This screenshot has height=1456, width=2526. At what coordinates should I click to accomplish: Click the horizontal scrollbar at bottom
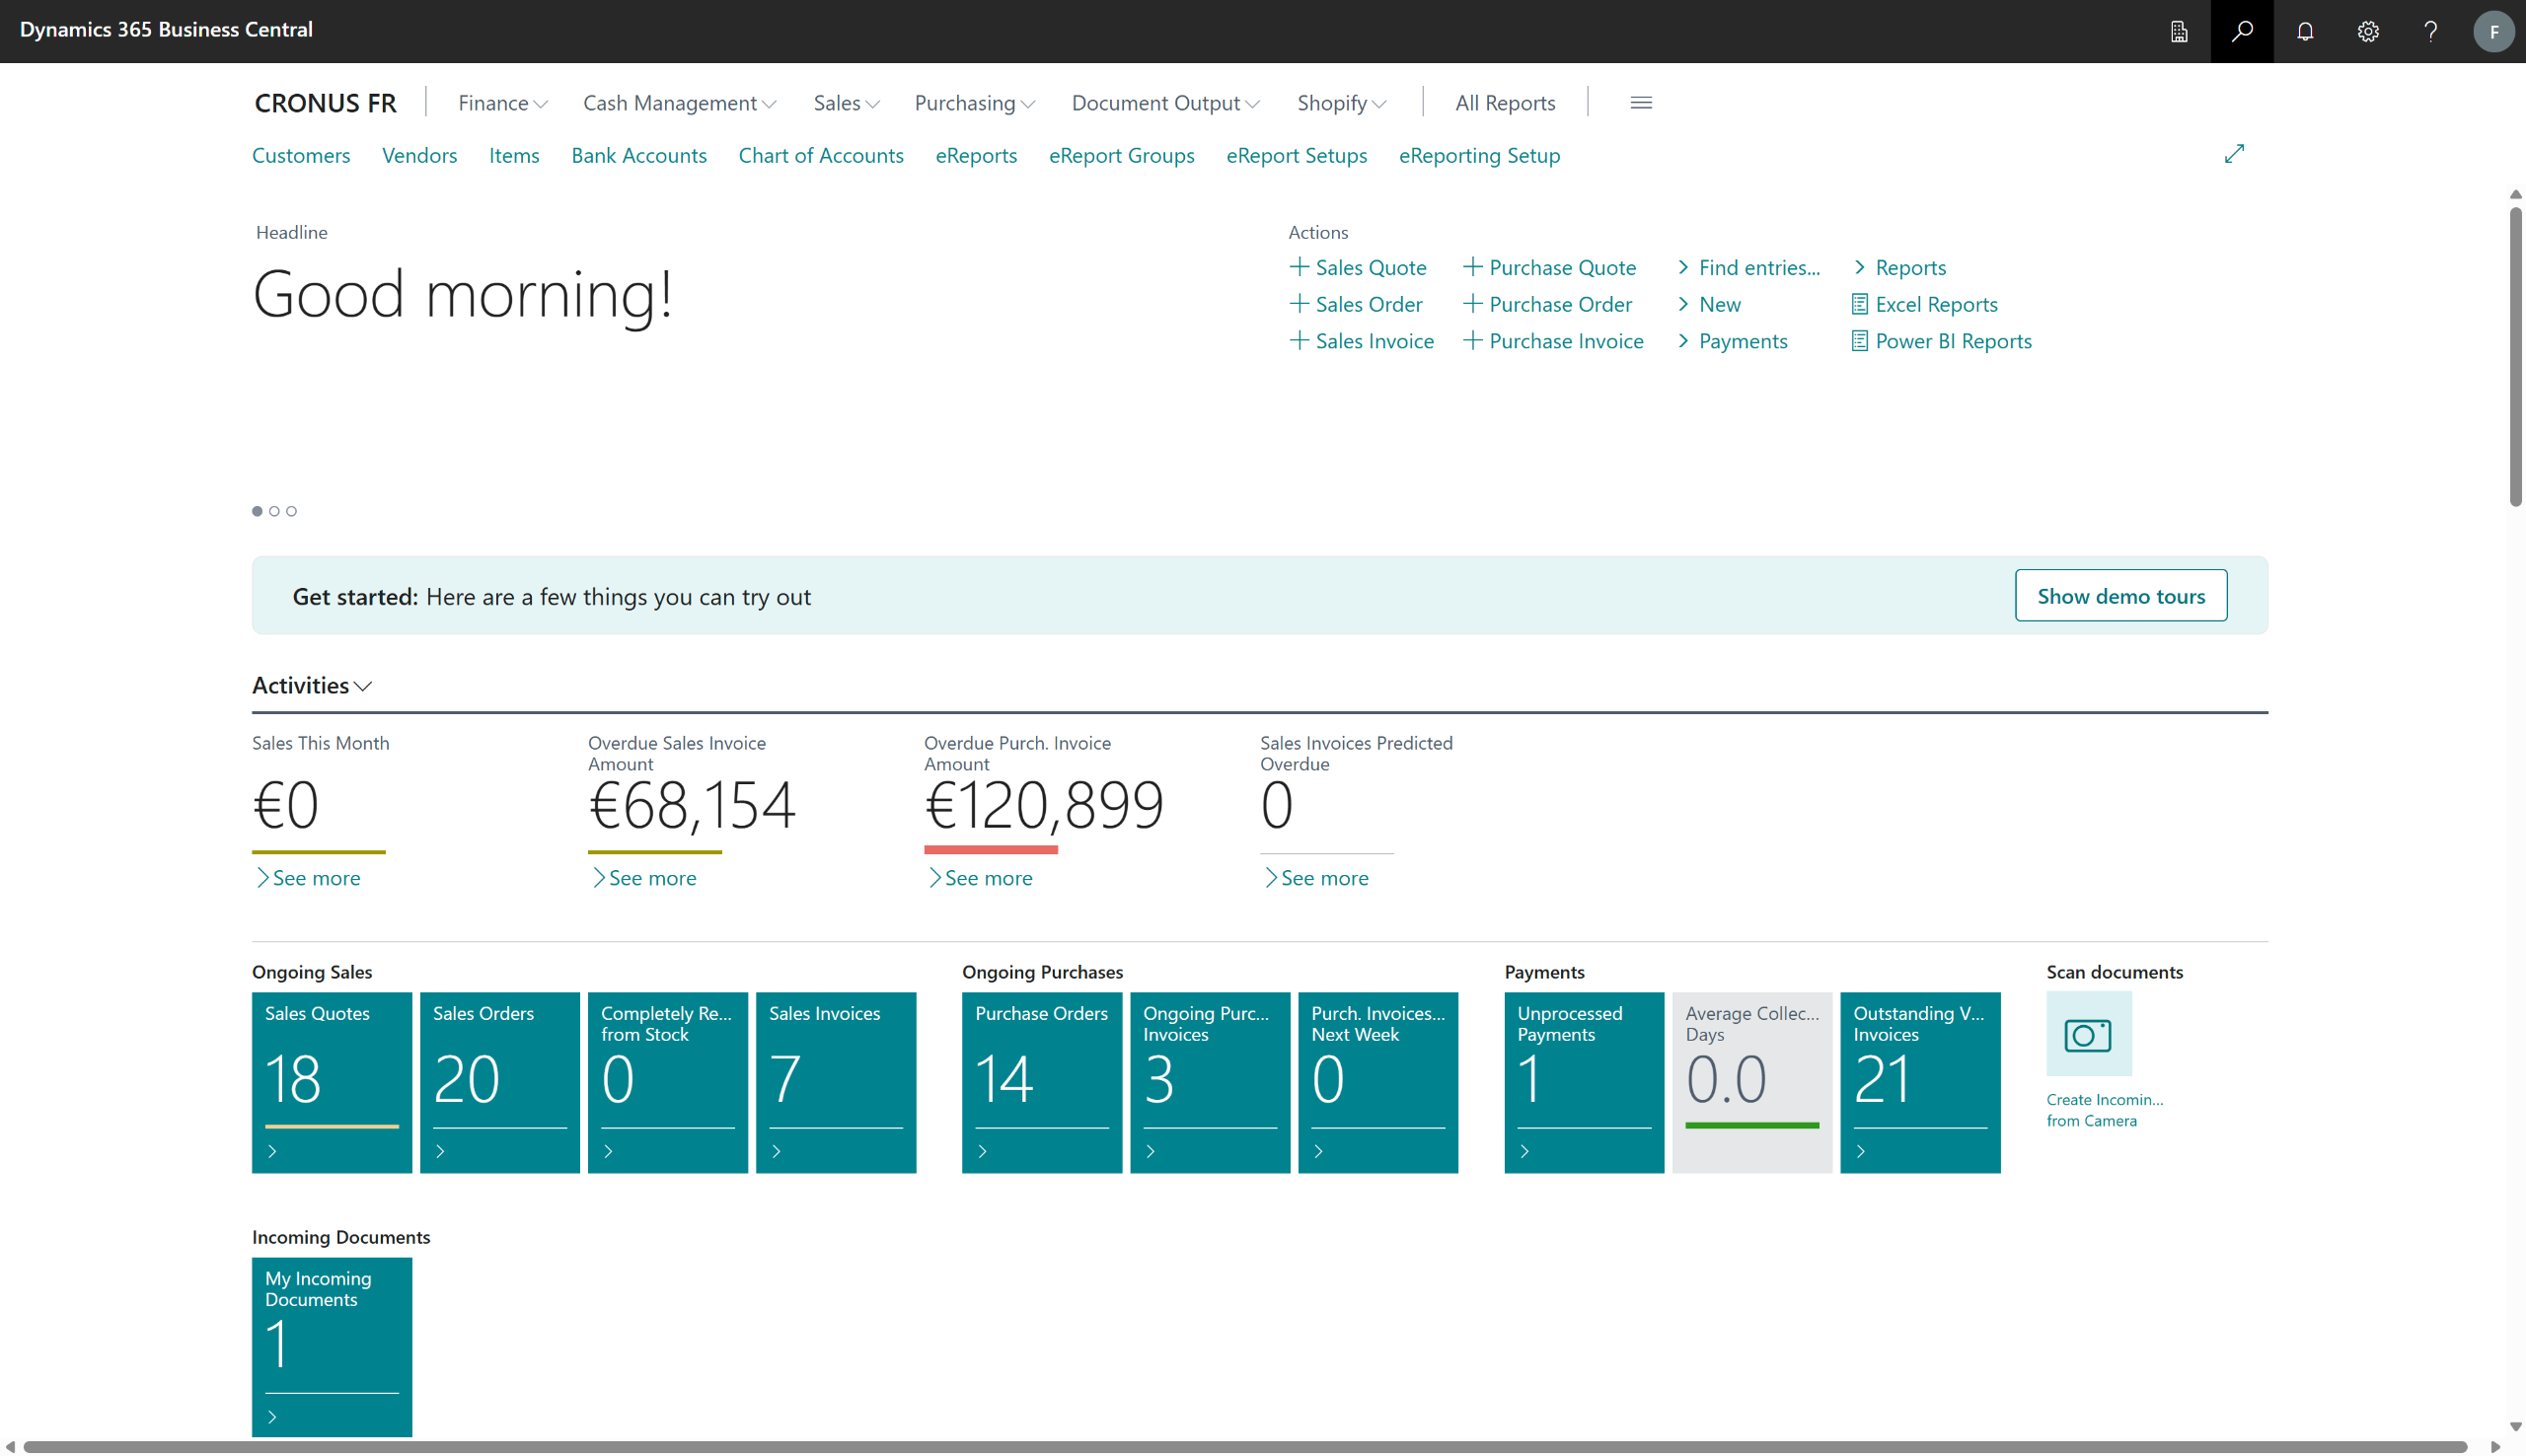1244,1446
